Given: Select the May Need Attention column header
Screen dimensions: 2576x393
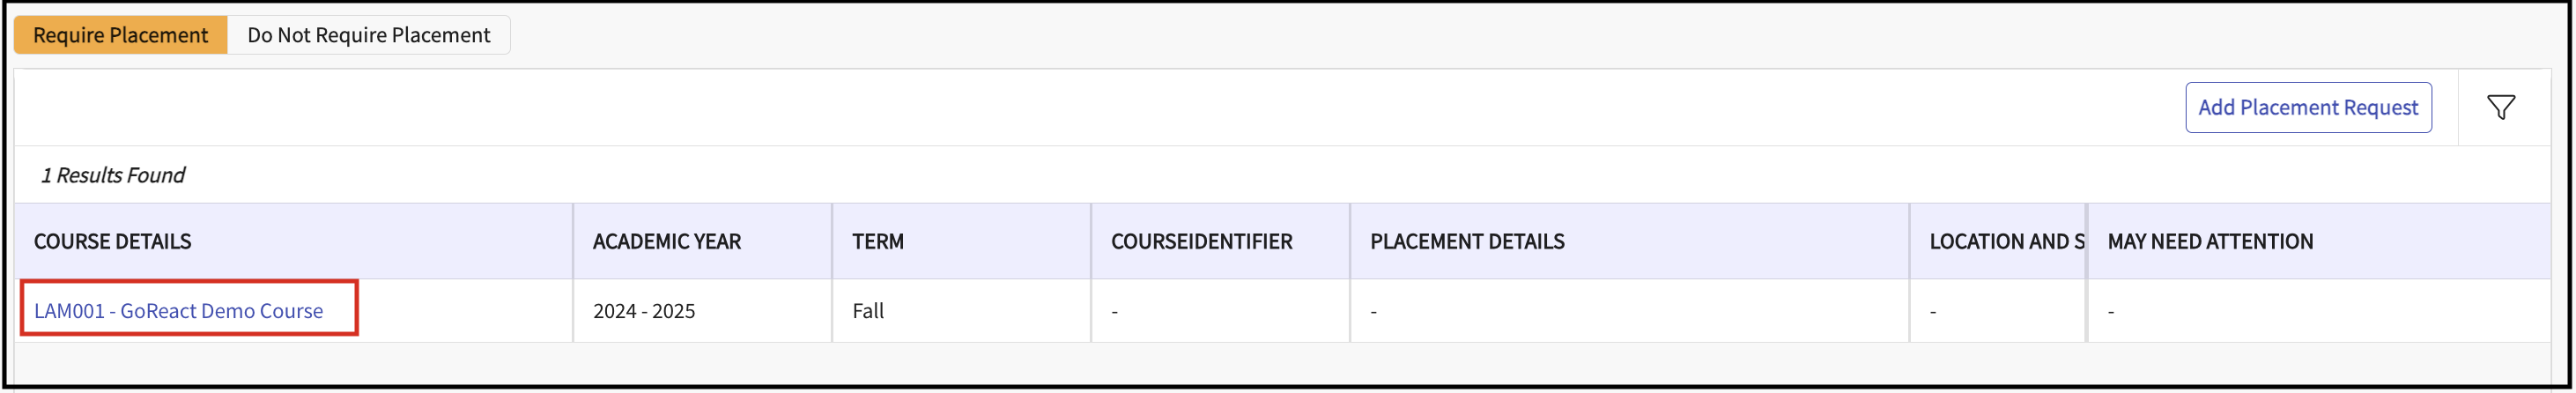Looking at the screenshot, I should point(2210,241).
